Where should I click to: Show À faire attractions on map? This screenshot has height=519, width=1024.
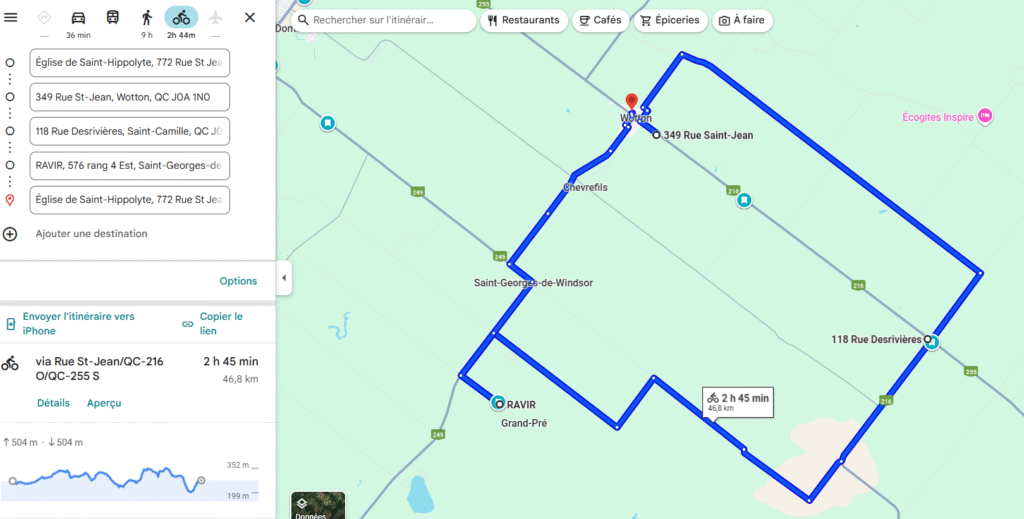[x=741, y=20]
